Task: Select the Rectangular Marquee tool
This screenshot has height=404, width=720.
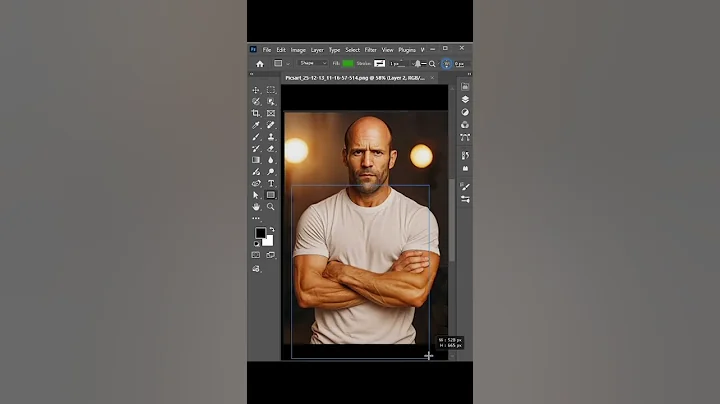Action: [271, 90]
